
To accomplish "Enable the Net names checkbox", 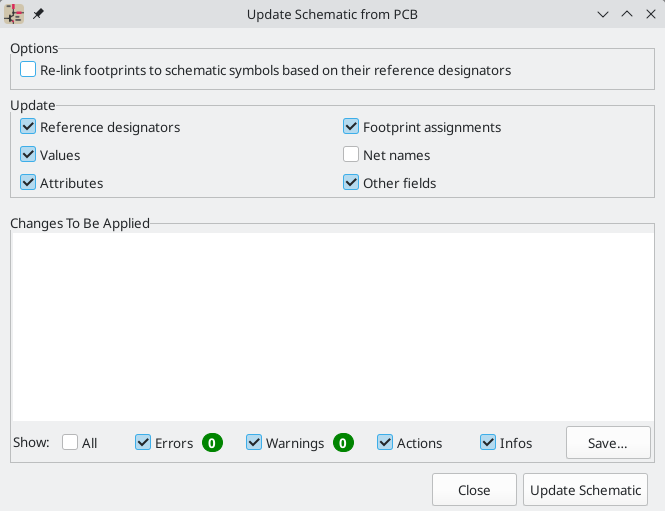I will pos(351,155).
